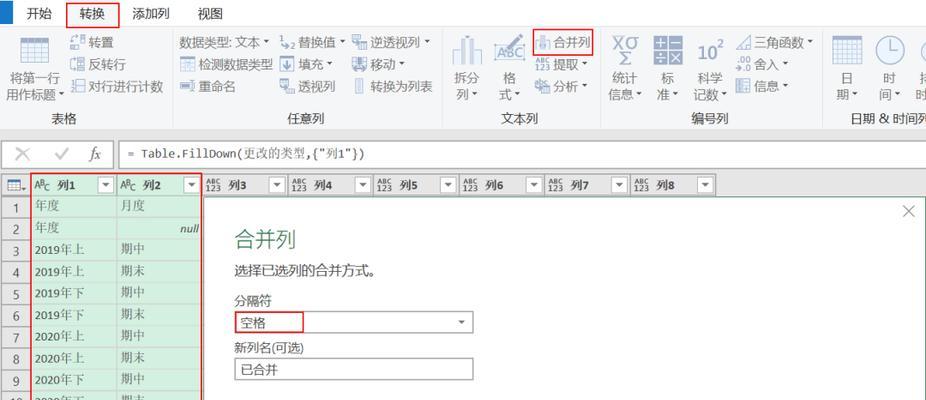
Task: Click Convert to List (转换为列表)
Action: (x=393, y=86)
